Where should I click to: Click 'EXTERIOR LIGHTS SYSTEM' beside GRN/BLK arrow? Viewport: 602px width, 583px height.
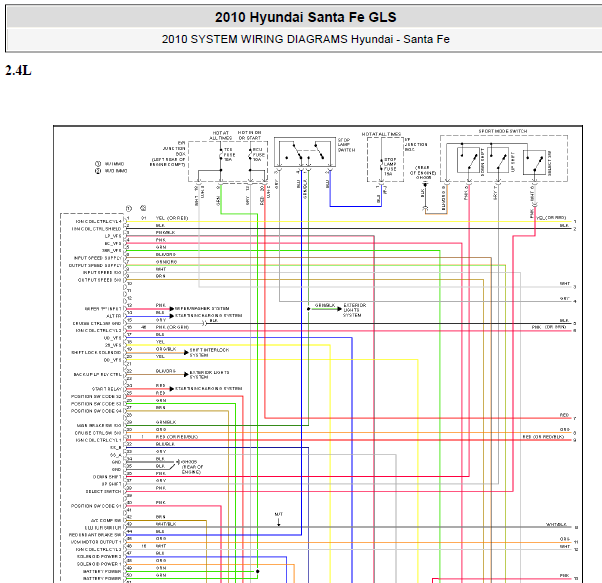pos(354,310)
